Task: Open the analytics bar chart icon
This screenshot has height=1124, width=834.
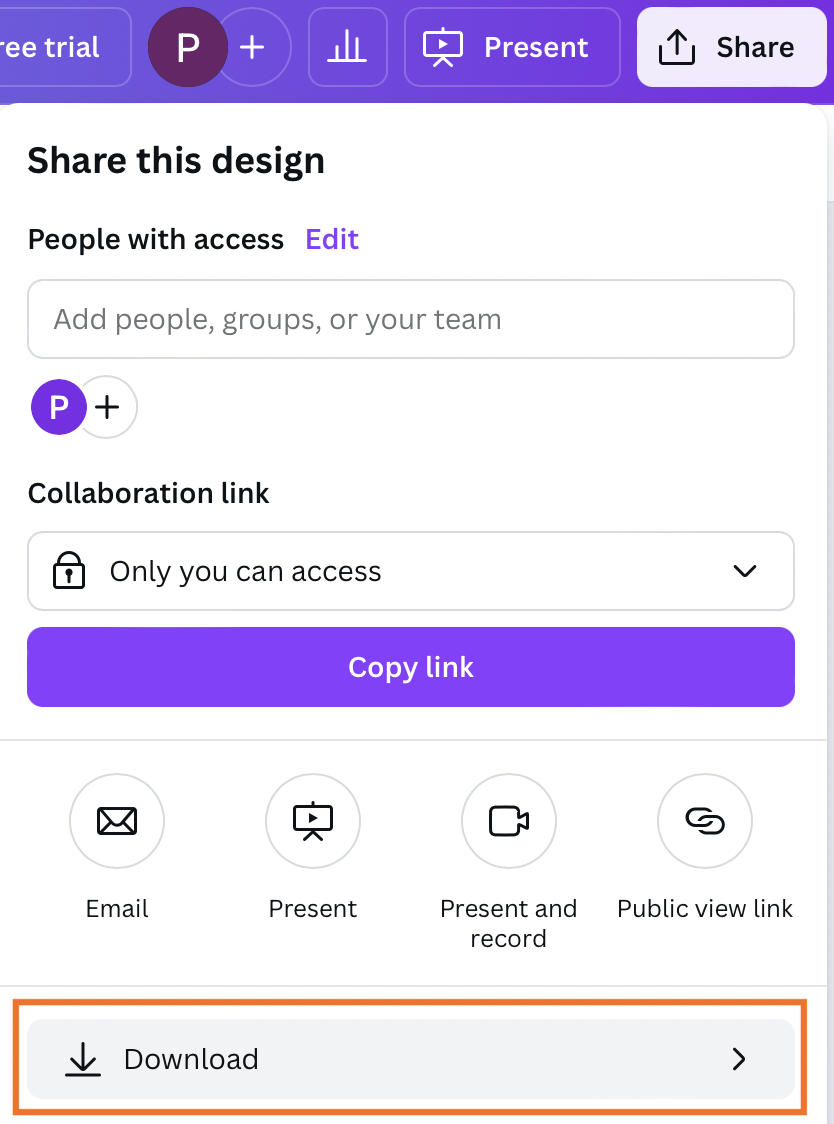Action: tap(348, 47)
